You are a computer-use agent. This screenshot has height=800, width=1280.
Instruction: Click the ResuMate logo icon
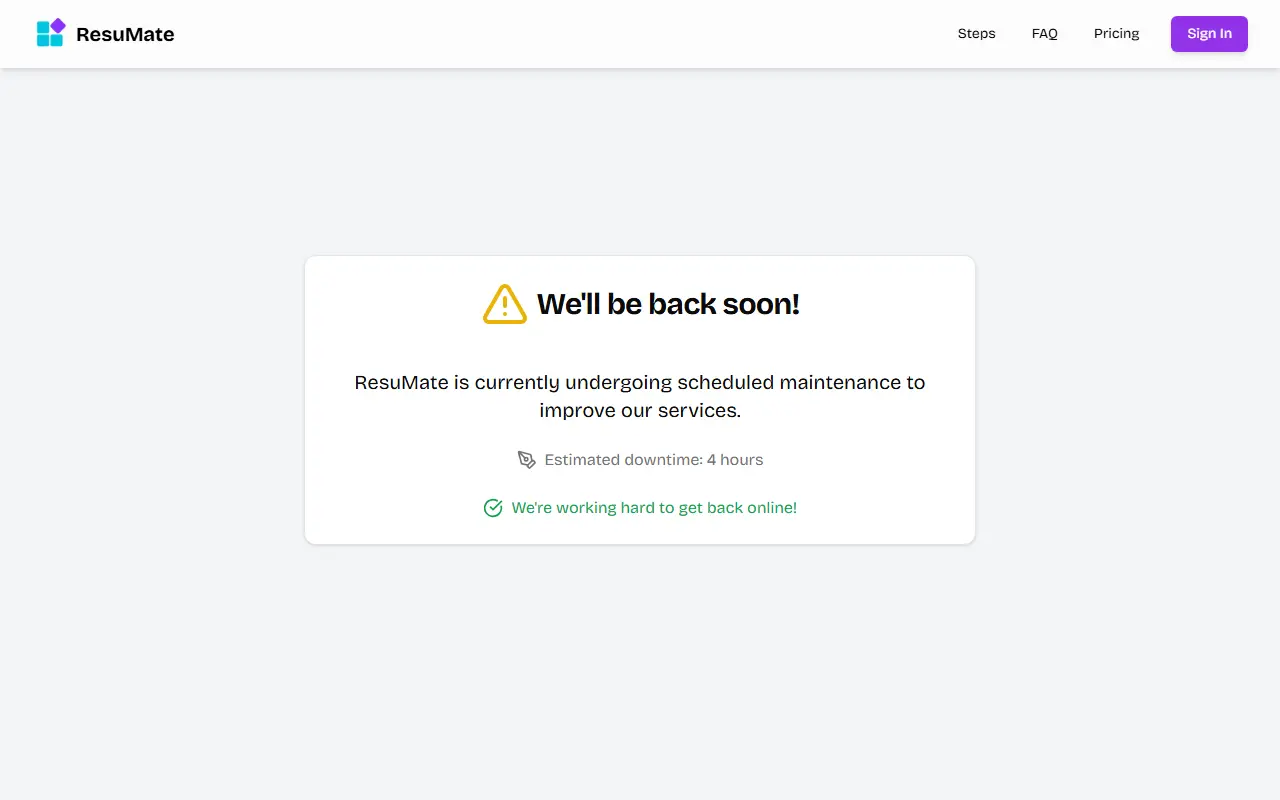coord(51,33)
